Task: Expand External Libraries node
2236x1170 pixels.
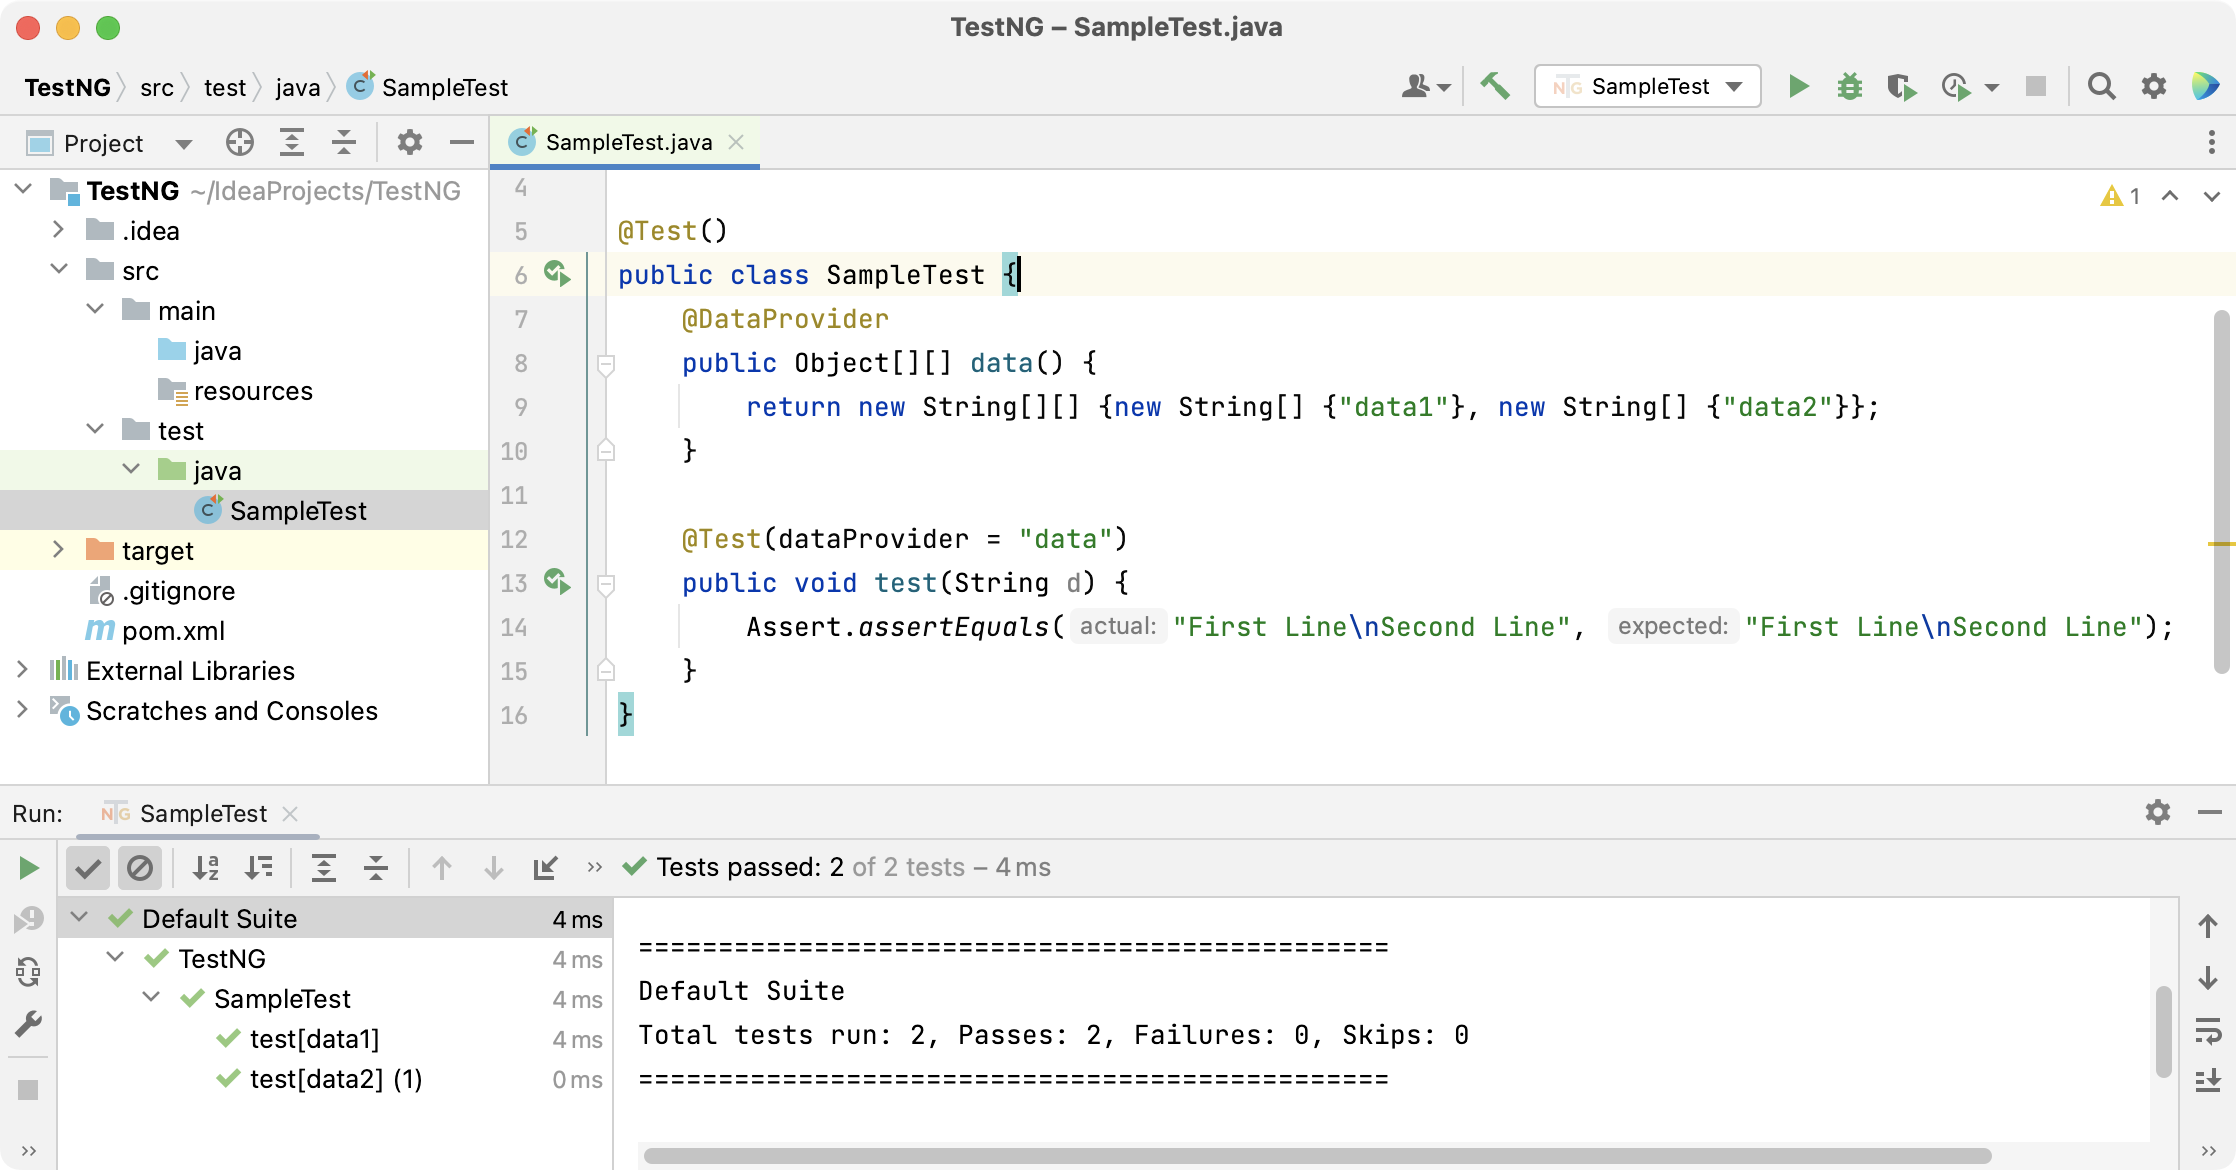Action: pyautogui.click(x=22, y=670)
